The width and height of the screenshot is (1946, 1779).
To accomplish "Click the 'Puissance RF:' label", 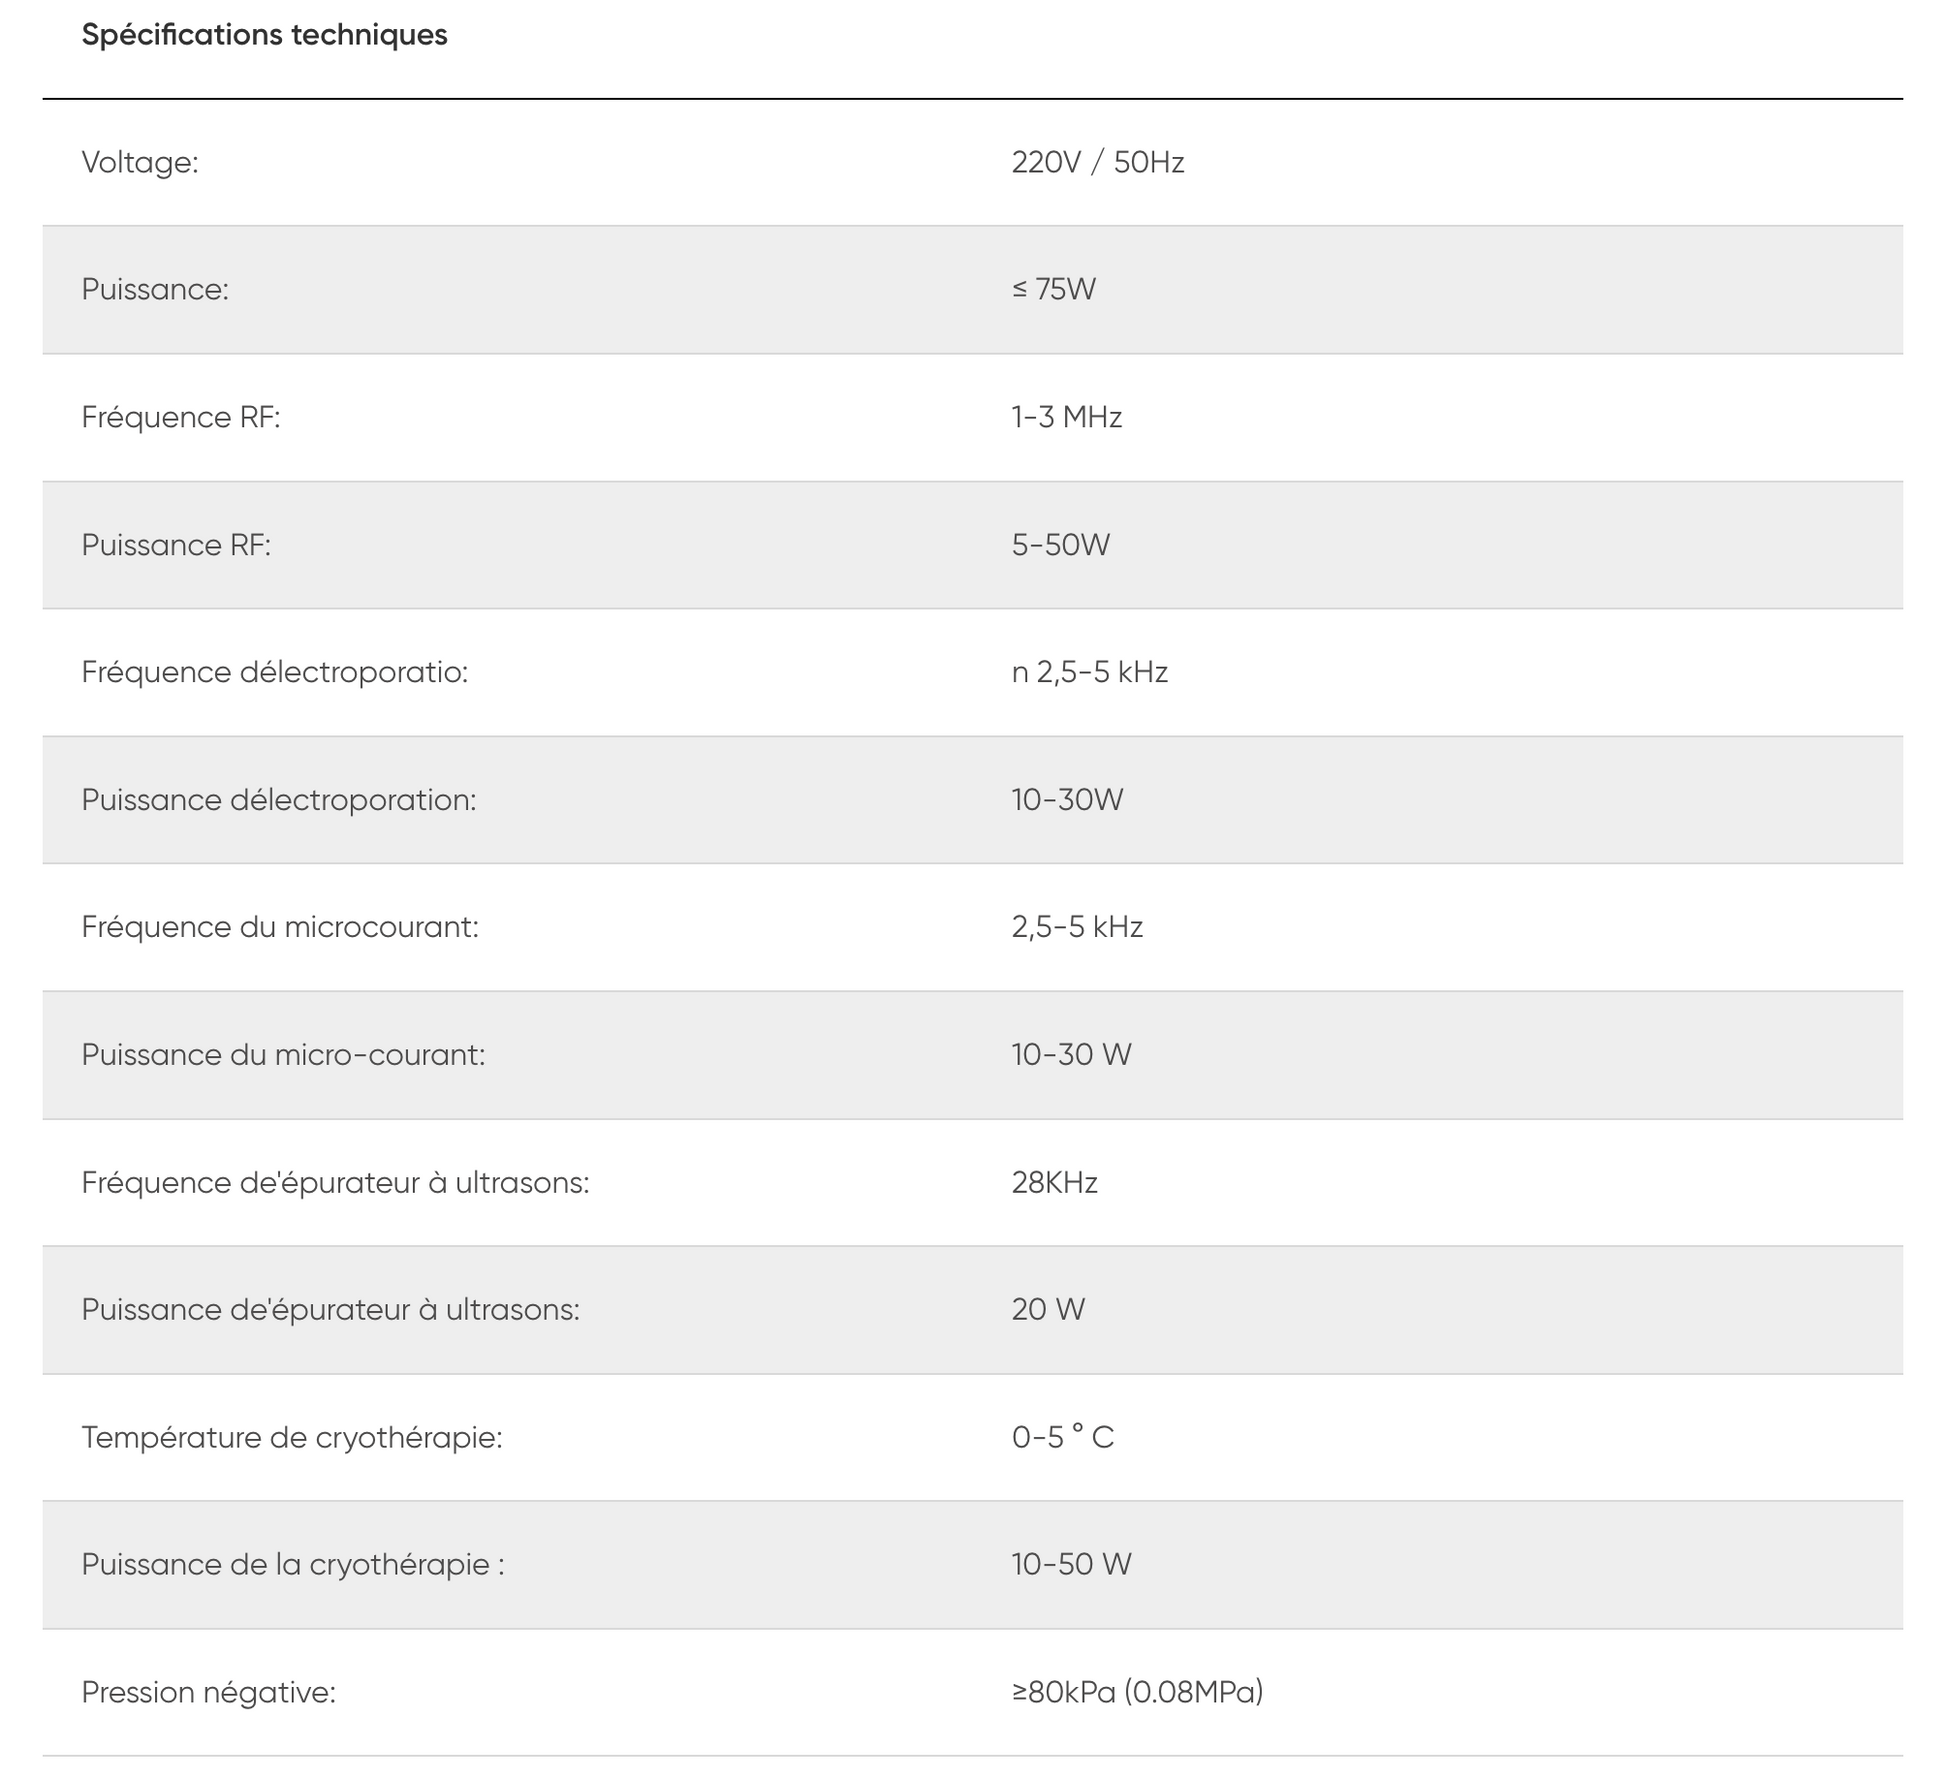I will click(x=176, y=545).
